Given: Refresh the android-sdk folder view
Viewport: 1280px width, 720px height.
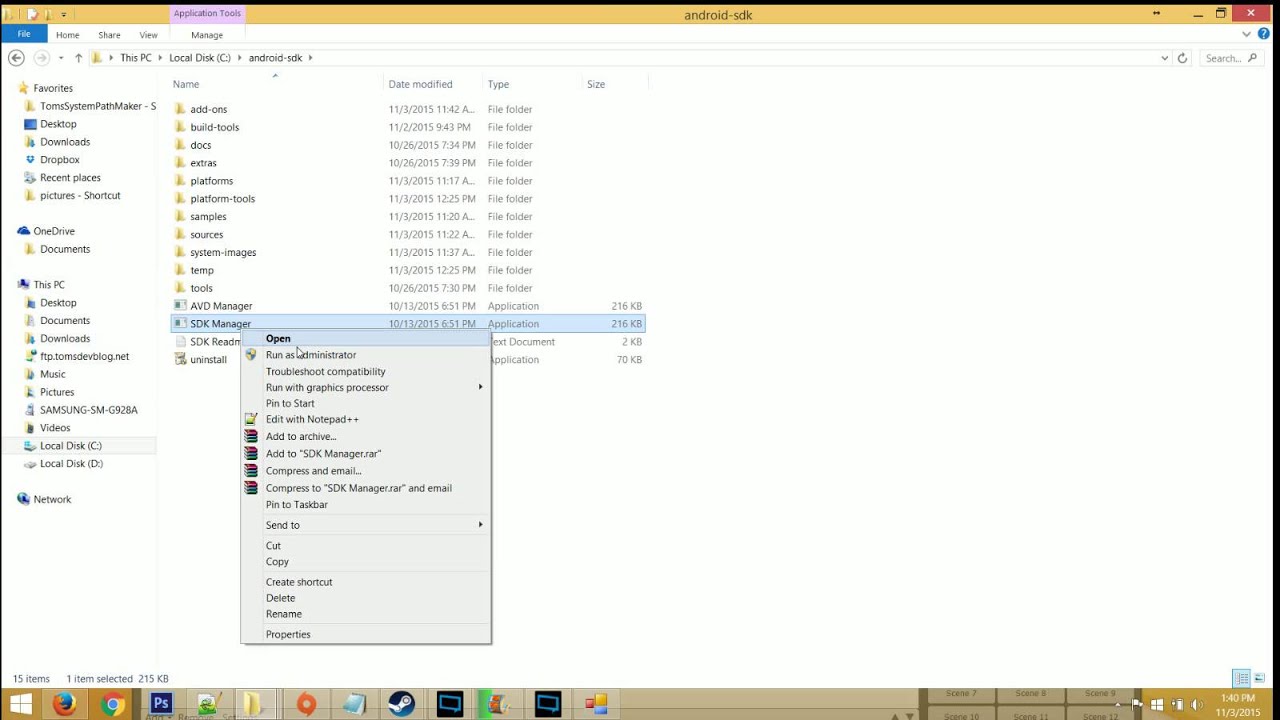Looking at the screenshot, I should pos(1182,58).
